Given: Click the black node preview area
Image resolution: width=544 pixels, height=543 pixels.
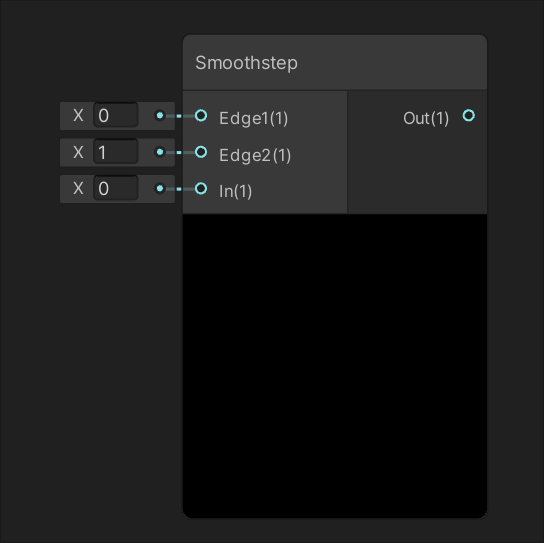Looking at the screenshot, I should coord(335,366).
